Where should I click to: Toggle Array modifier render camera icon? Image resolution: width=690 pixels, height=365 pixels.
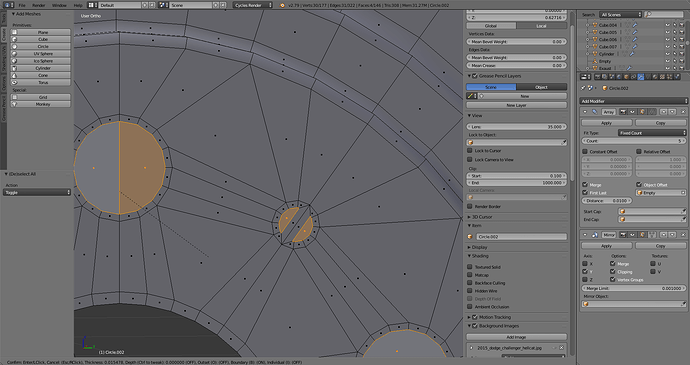(x=623, y=112)
